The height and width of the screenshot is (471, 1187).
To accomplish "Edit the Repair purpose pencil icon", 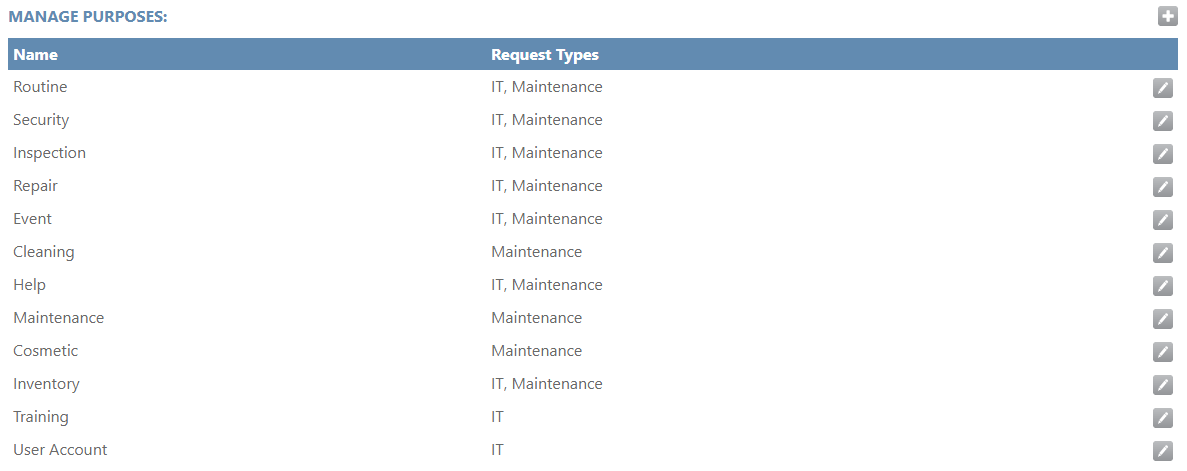I will pos(1163,186).
